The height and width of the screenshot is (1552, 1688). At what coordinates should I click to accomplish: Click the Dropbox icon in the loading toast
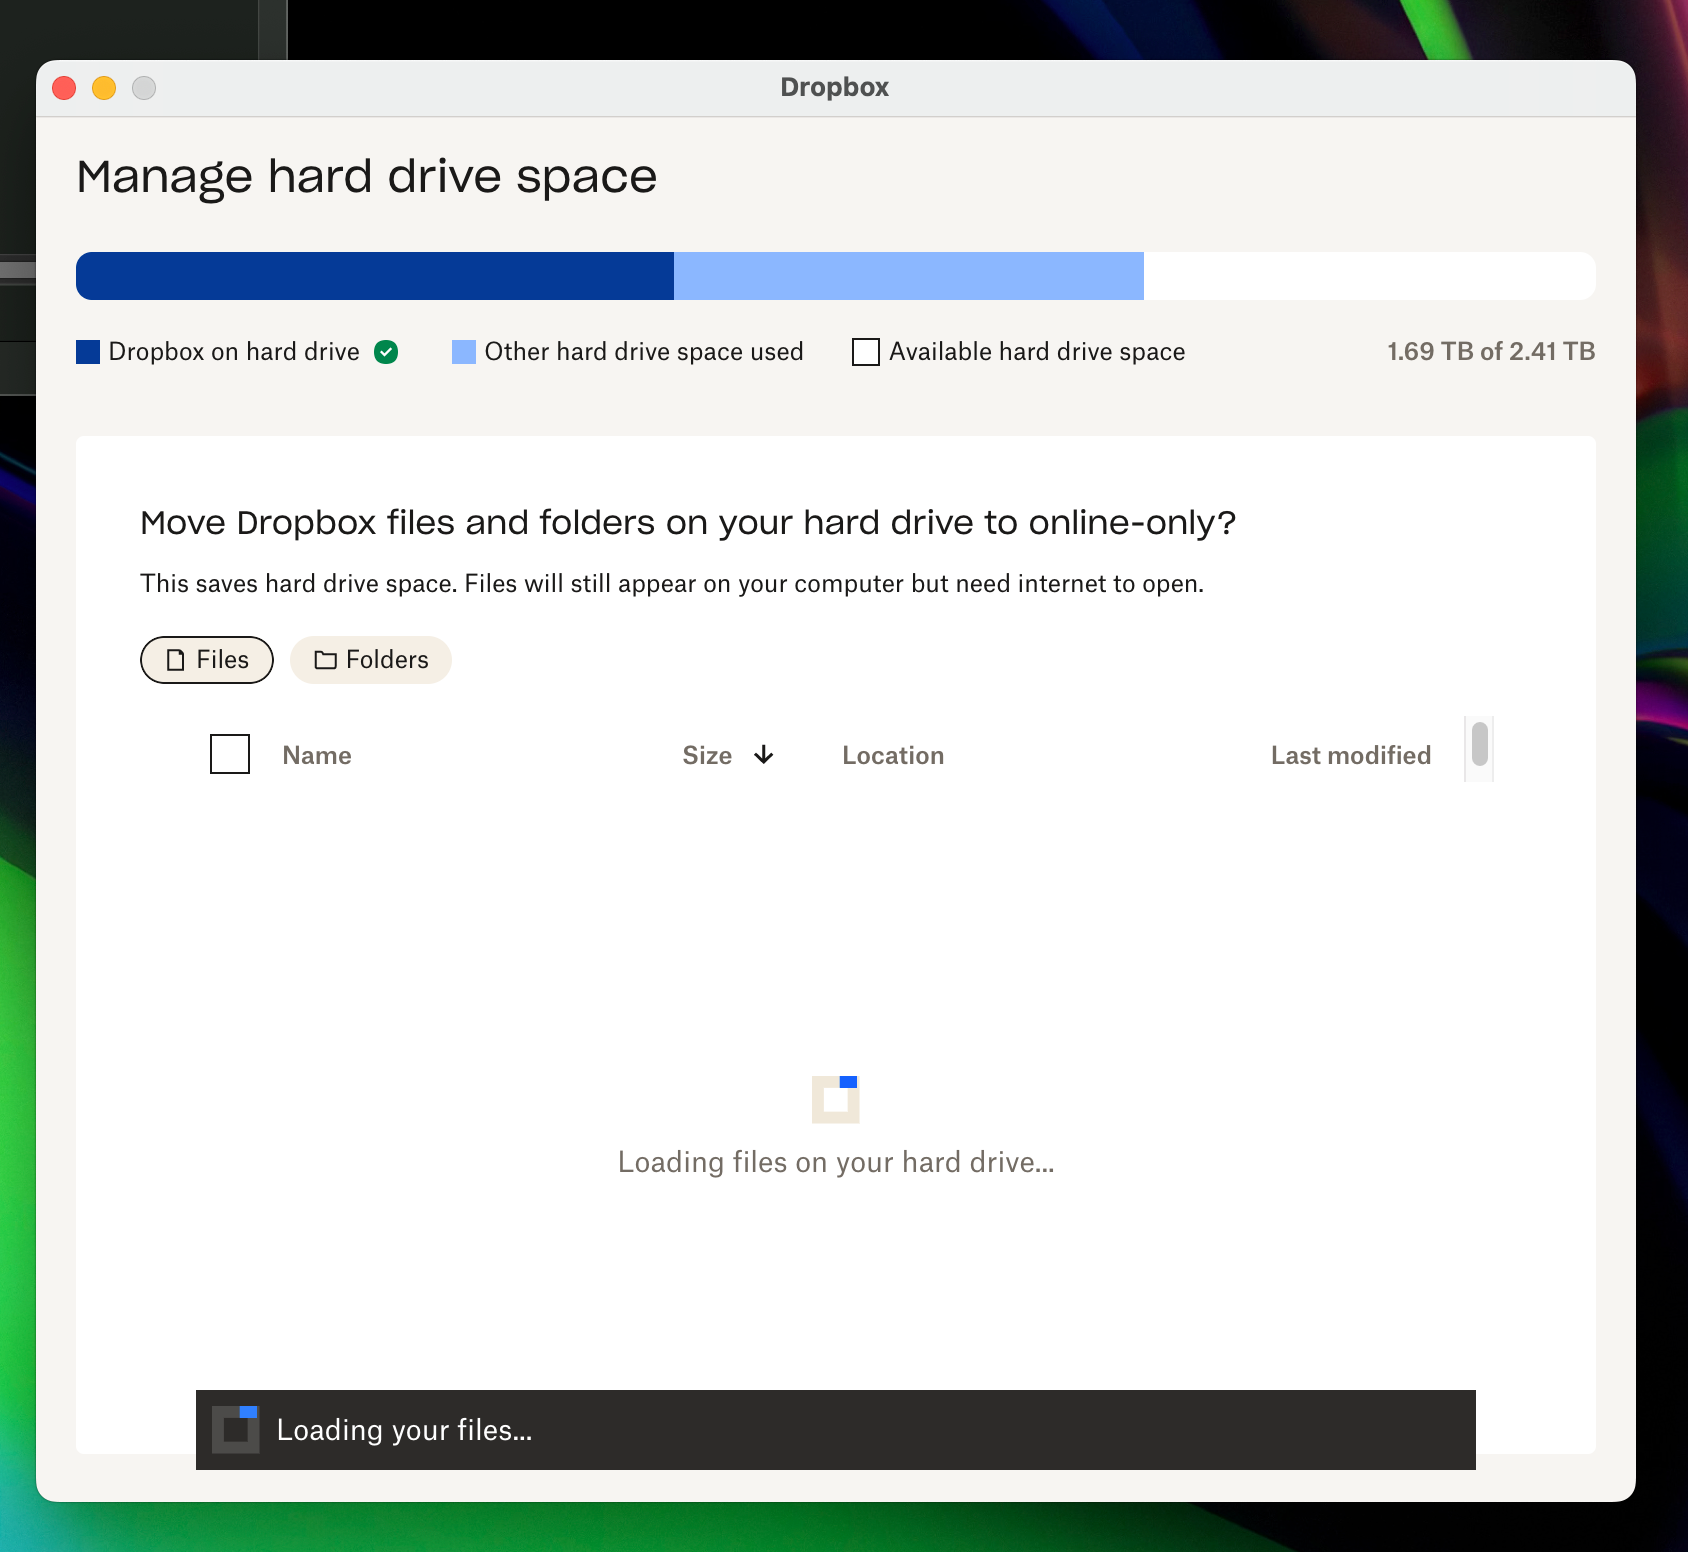point(236,1429)
